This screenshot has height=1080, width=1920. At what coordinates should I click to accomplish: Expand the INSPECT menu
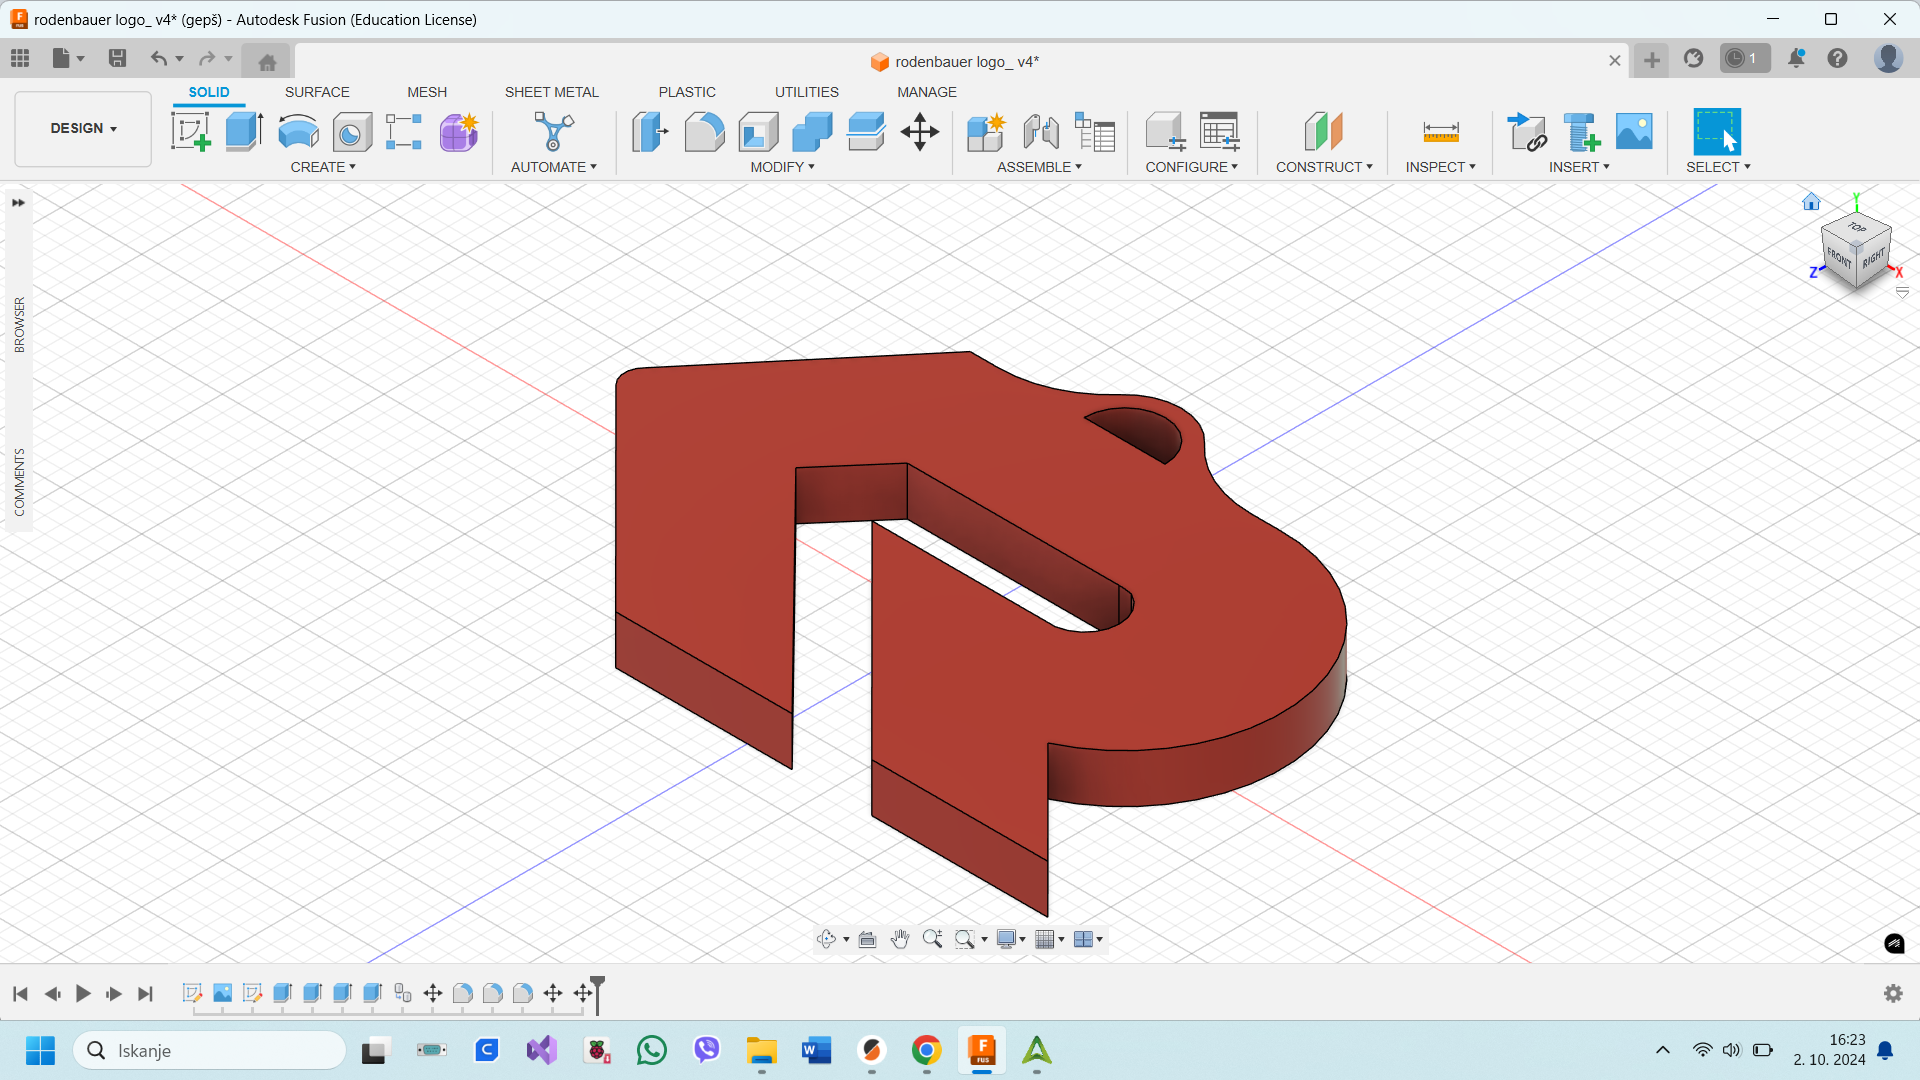(1440, 167)
